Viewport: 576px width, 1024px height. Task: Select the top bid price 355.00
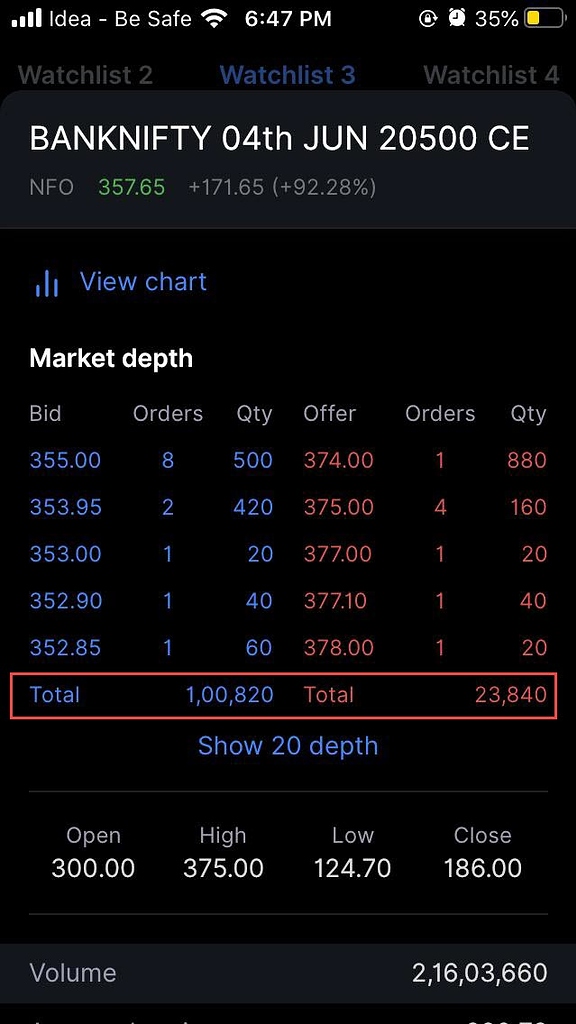(65, 460)
